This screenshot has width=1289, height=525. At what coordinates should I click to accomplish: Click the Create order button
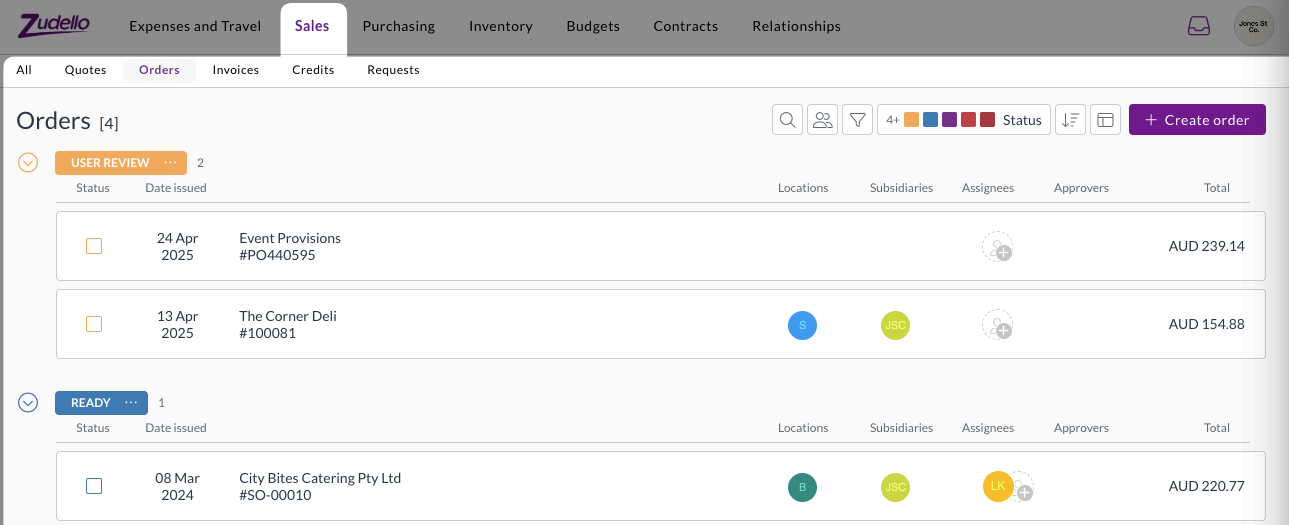(x=1196, y=120)
